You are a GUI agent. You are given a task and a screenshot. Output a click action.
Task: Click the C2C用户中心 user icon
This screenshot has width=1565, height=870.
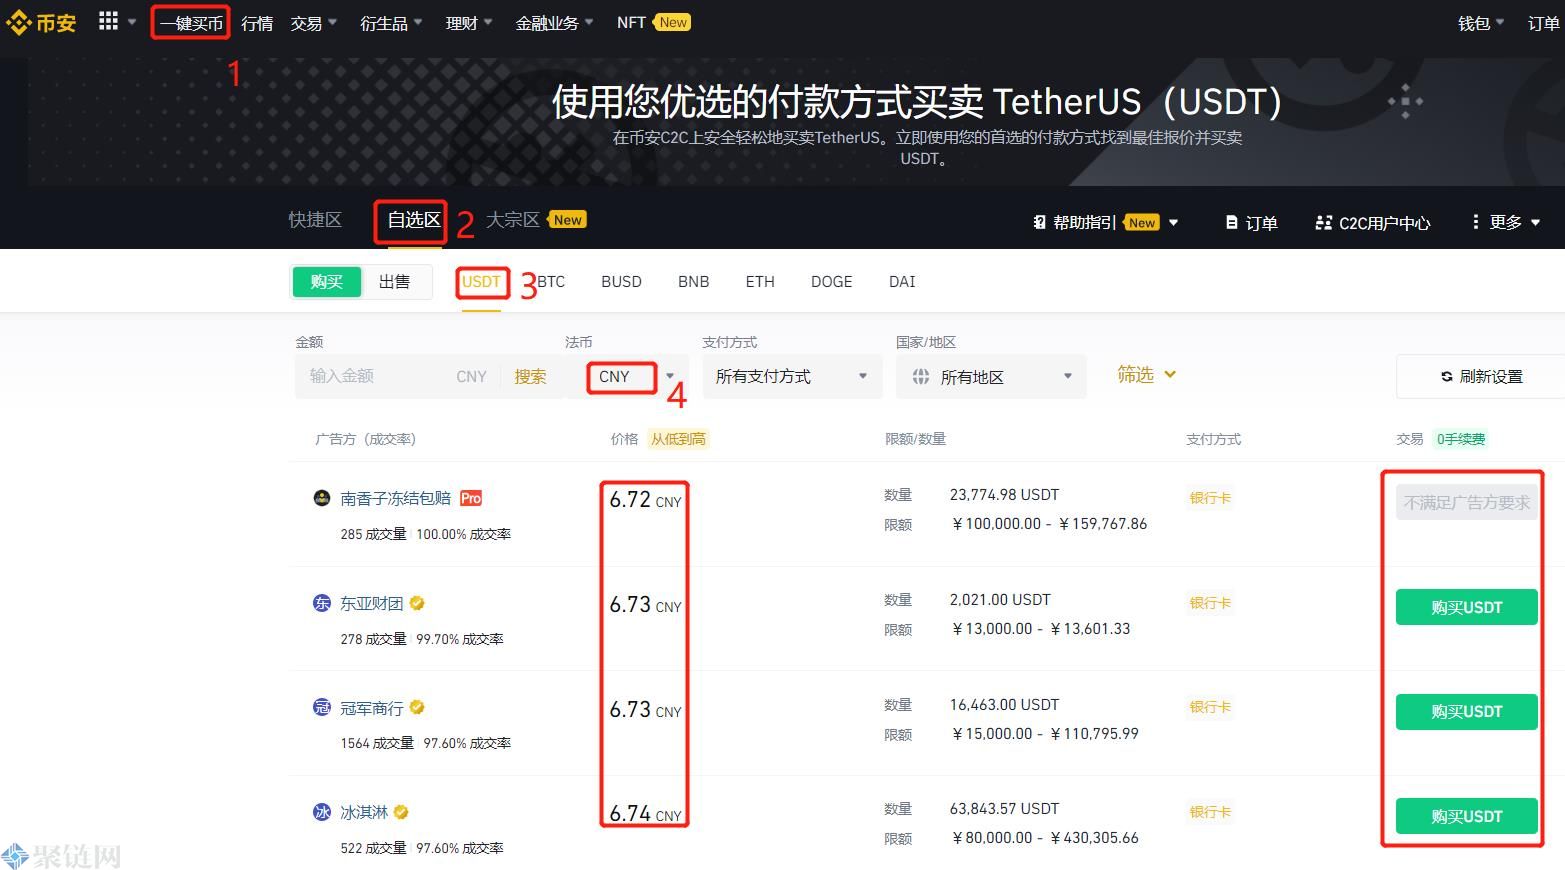click(1324, 223)
